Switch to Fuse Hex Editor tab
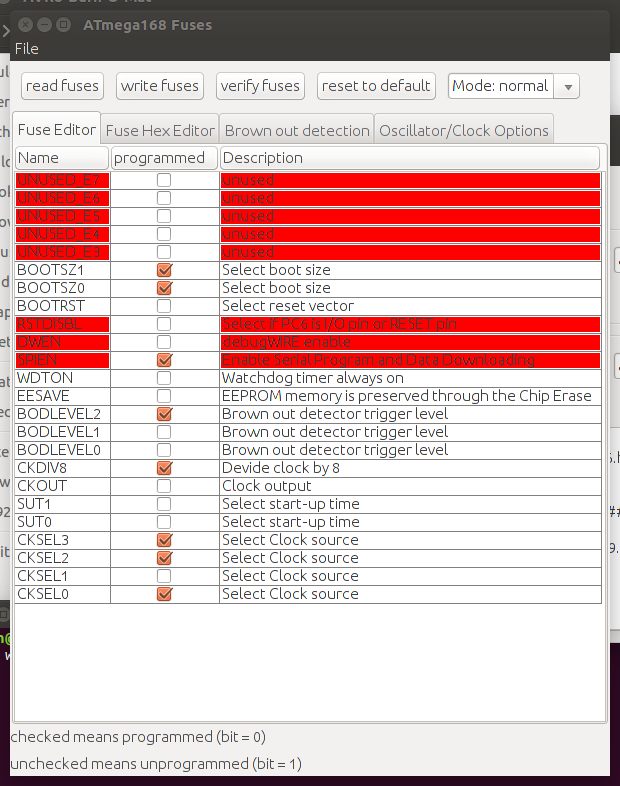This screenshot has width=620, height=786. [160, 131]
